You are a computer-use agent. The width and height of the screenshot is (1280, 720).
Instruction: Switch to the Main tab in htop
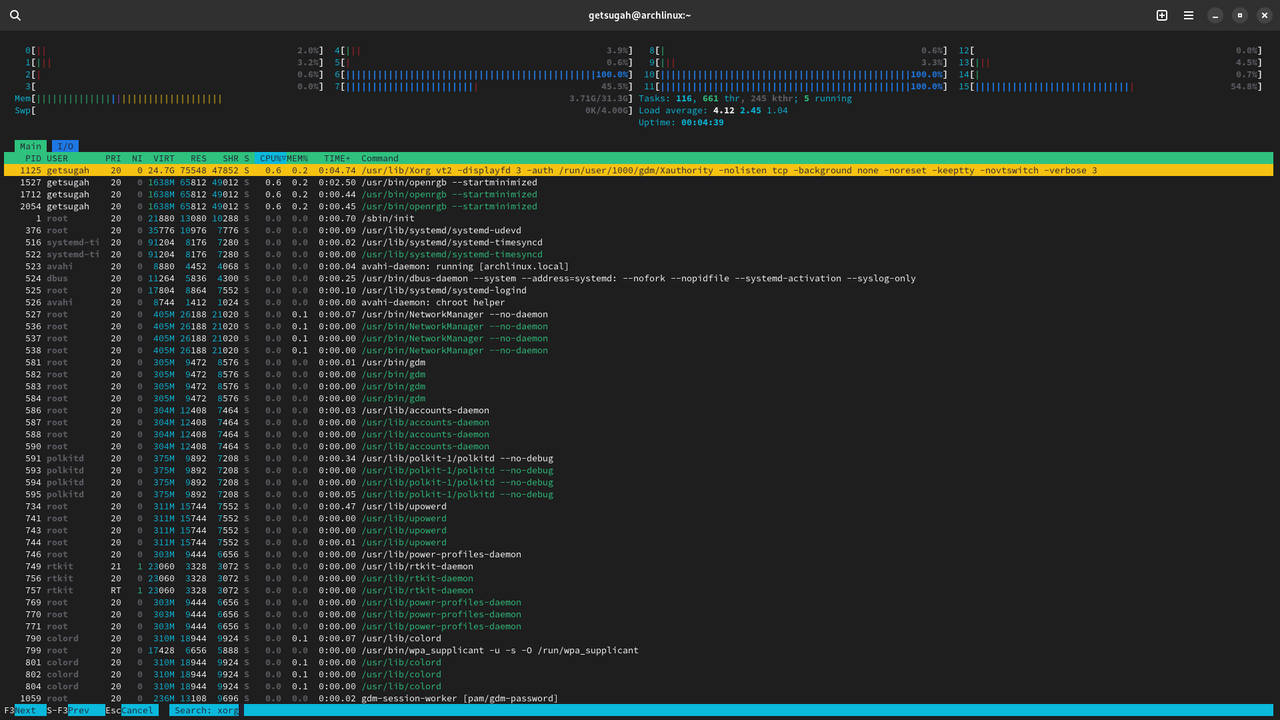[31, 146]
